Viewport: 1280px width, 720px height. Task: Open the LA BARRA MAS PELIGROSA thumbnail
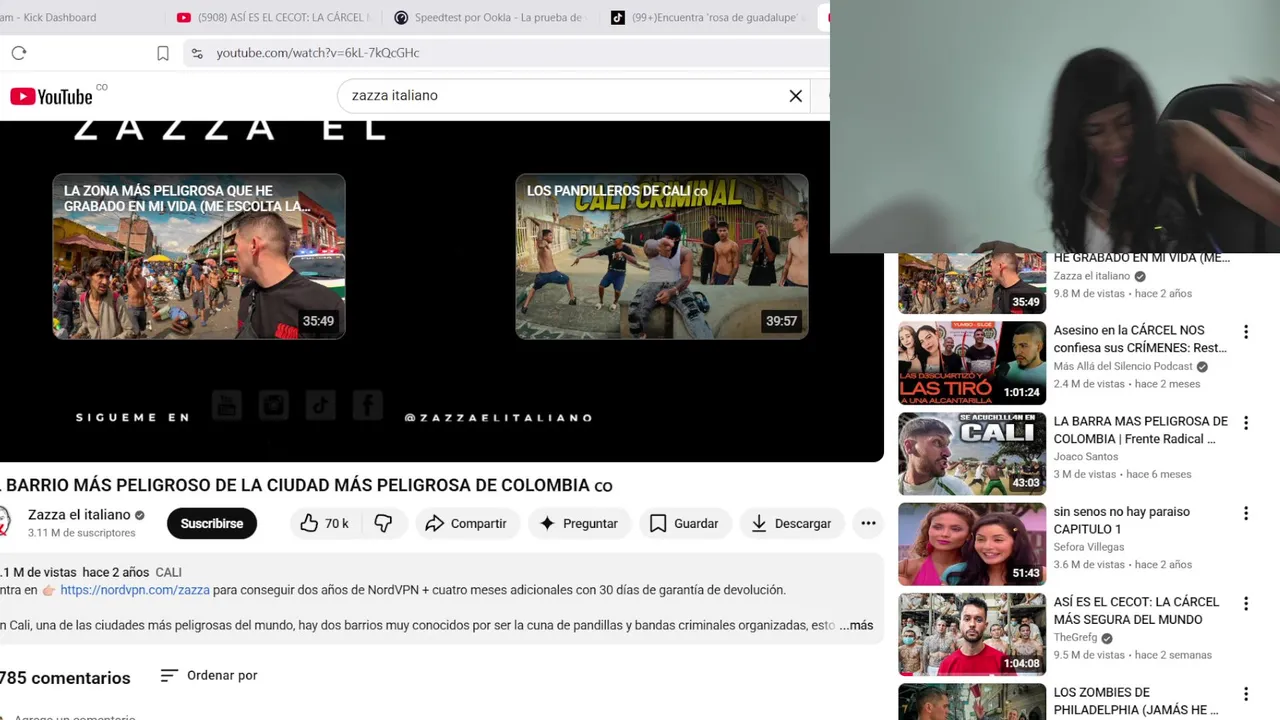972,454
